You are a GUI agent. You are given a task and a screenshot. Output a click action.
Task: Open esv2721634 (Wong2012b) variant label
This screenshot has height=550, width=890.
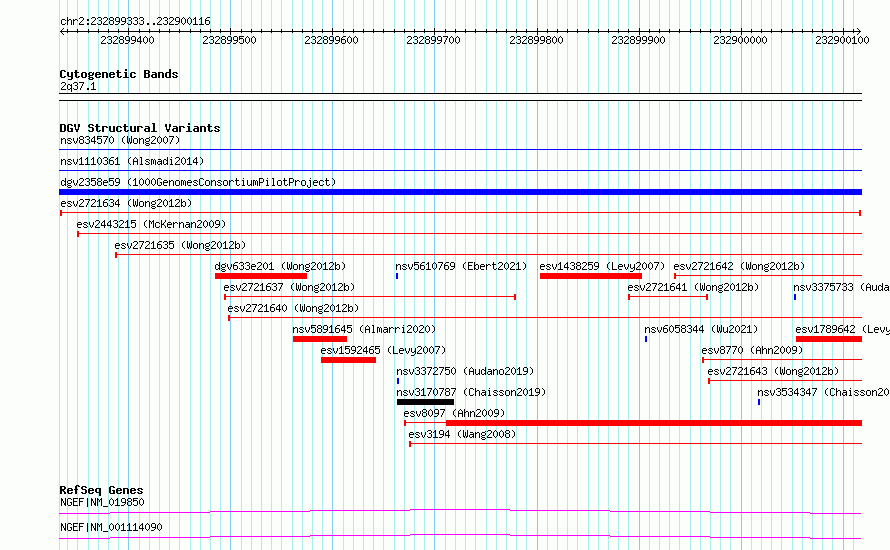click(126, 203)
